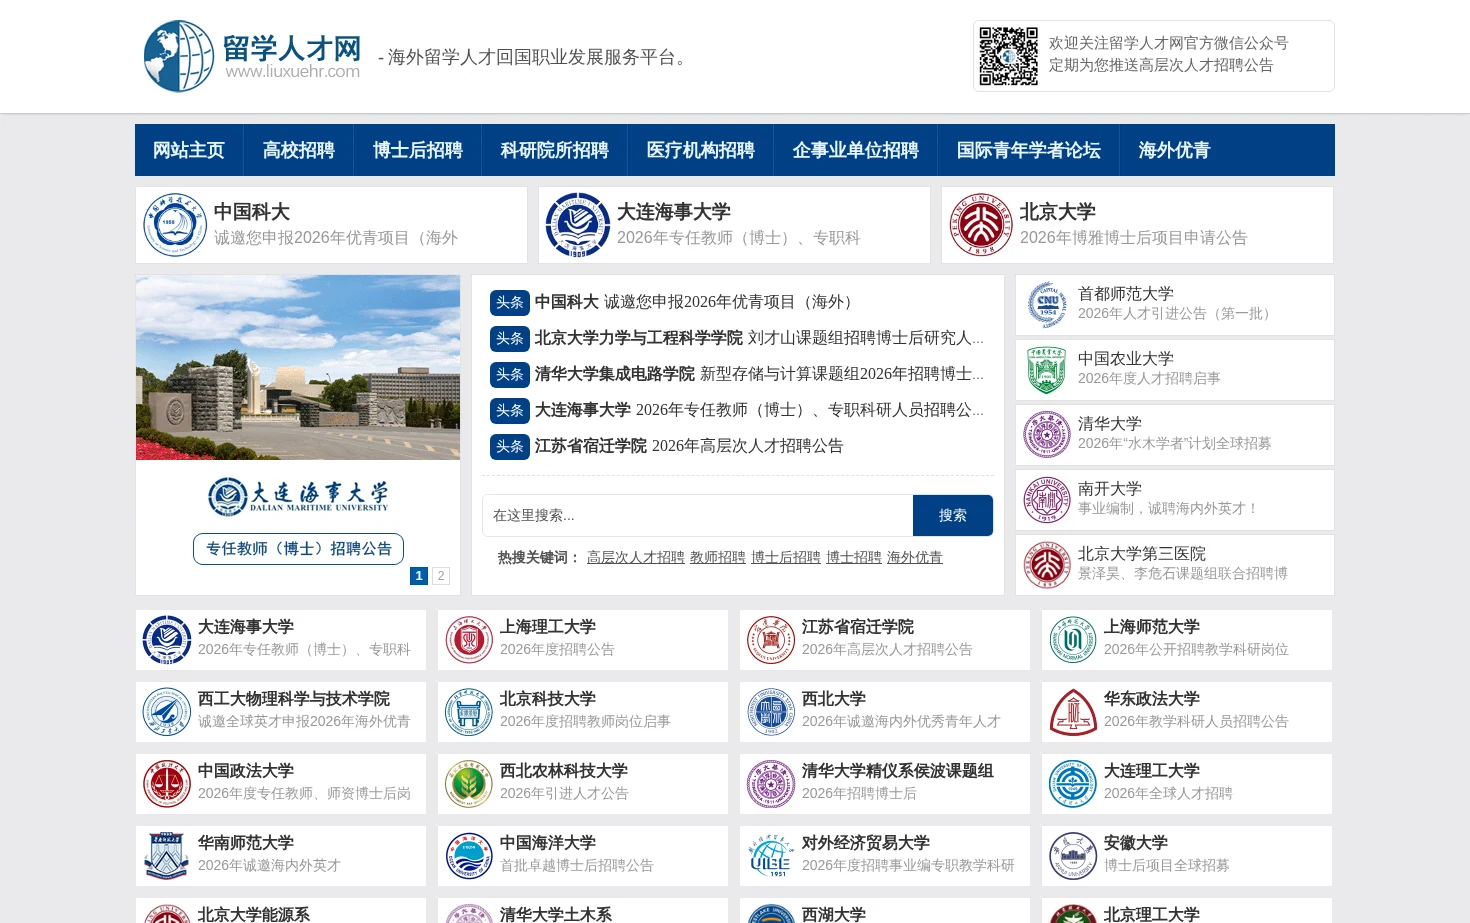This screenshot has width=1470, height=923.
Task: Open 中国科大 emblem in top banner
Action: [175, 225]
